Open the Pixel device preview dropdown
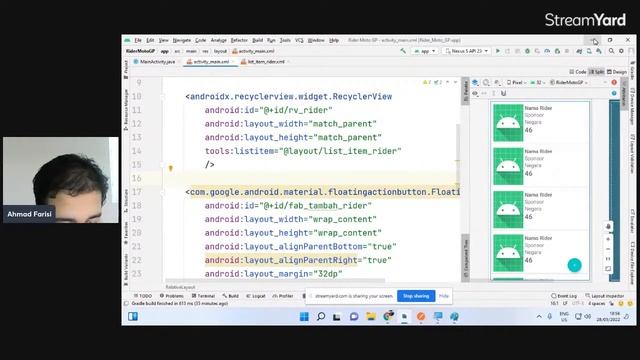Screen dimensions: 640x360 click(516, 82)
